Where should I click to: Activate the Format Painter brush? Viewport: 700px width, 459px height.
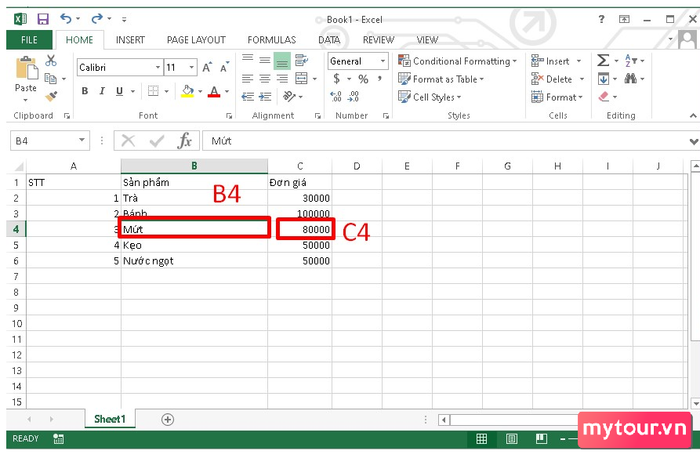point(51,96)
